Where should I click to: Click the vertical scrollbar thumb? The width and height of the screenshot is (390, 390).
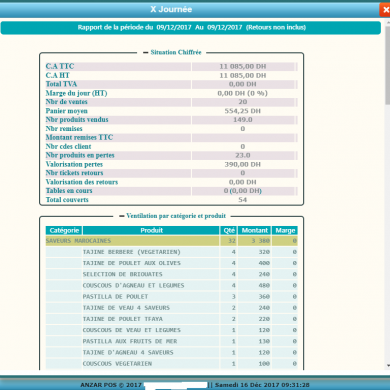(388, 65)
